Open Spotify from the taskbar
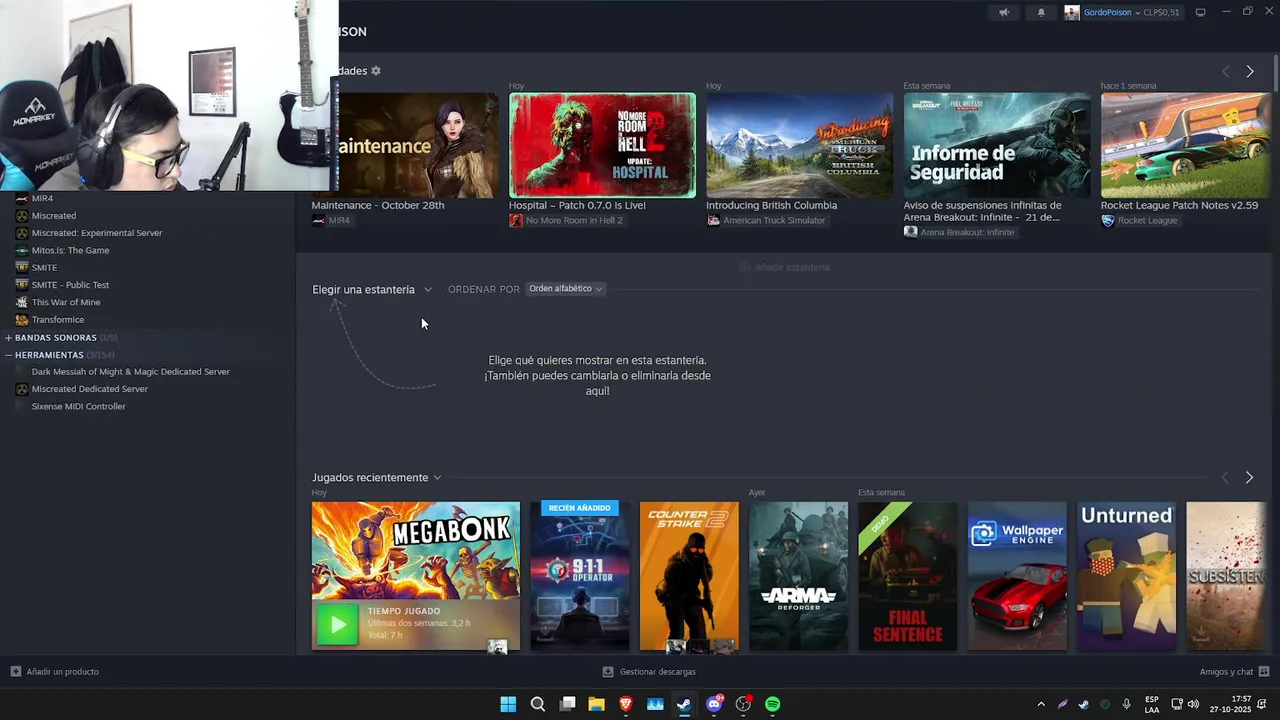The image size is (1280, 720). [773, 704]
